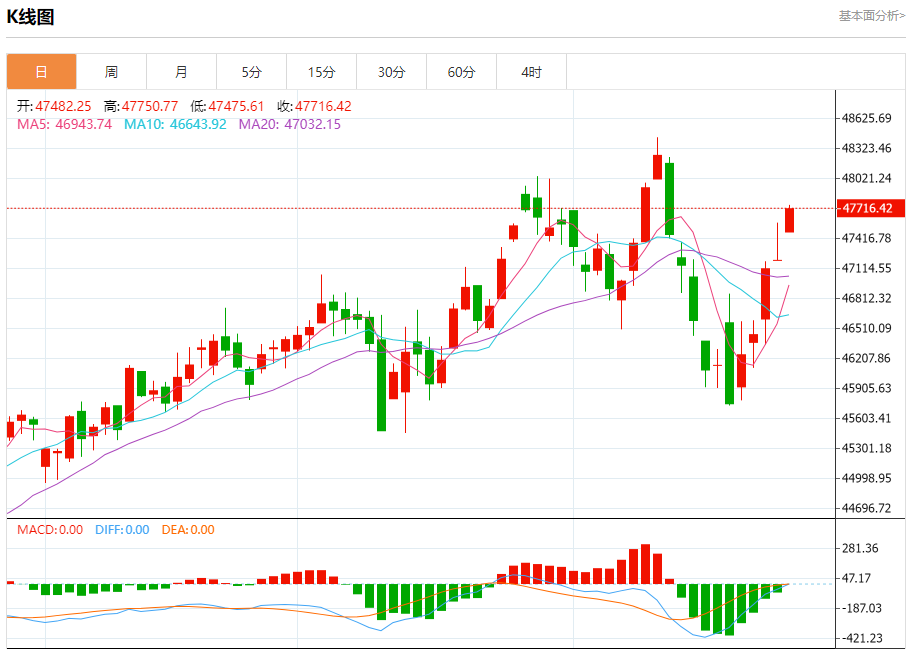
Task: Open the 基本面分析> link
Action: tap(872, 16)
